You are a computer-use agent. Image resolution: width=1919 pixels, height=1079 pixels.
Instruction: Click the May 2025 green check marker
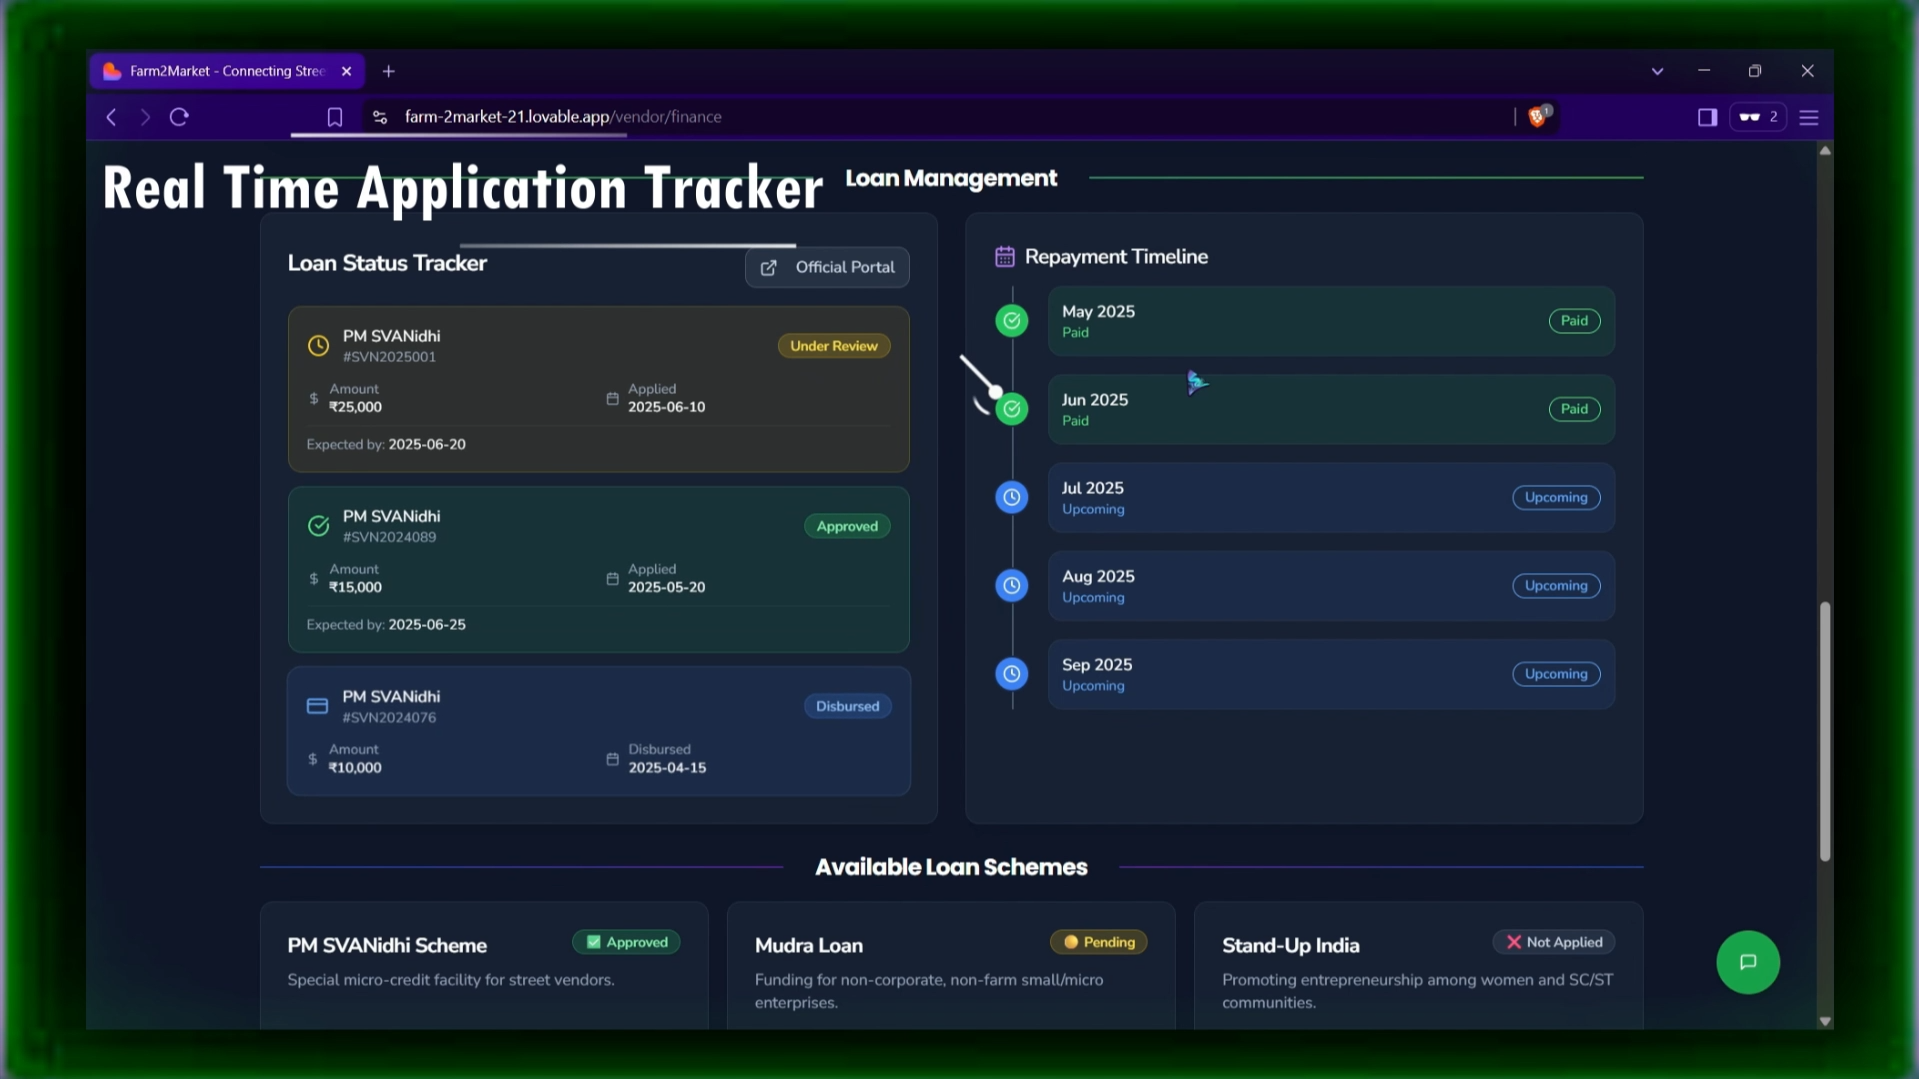pyautogui.click(x=1011, y=321)
